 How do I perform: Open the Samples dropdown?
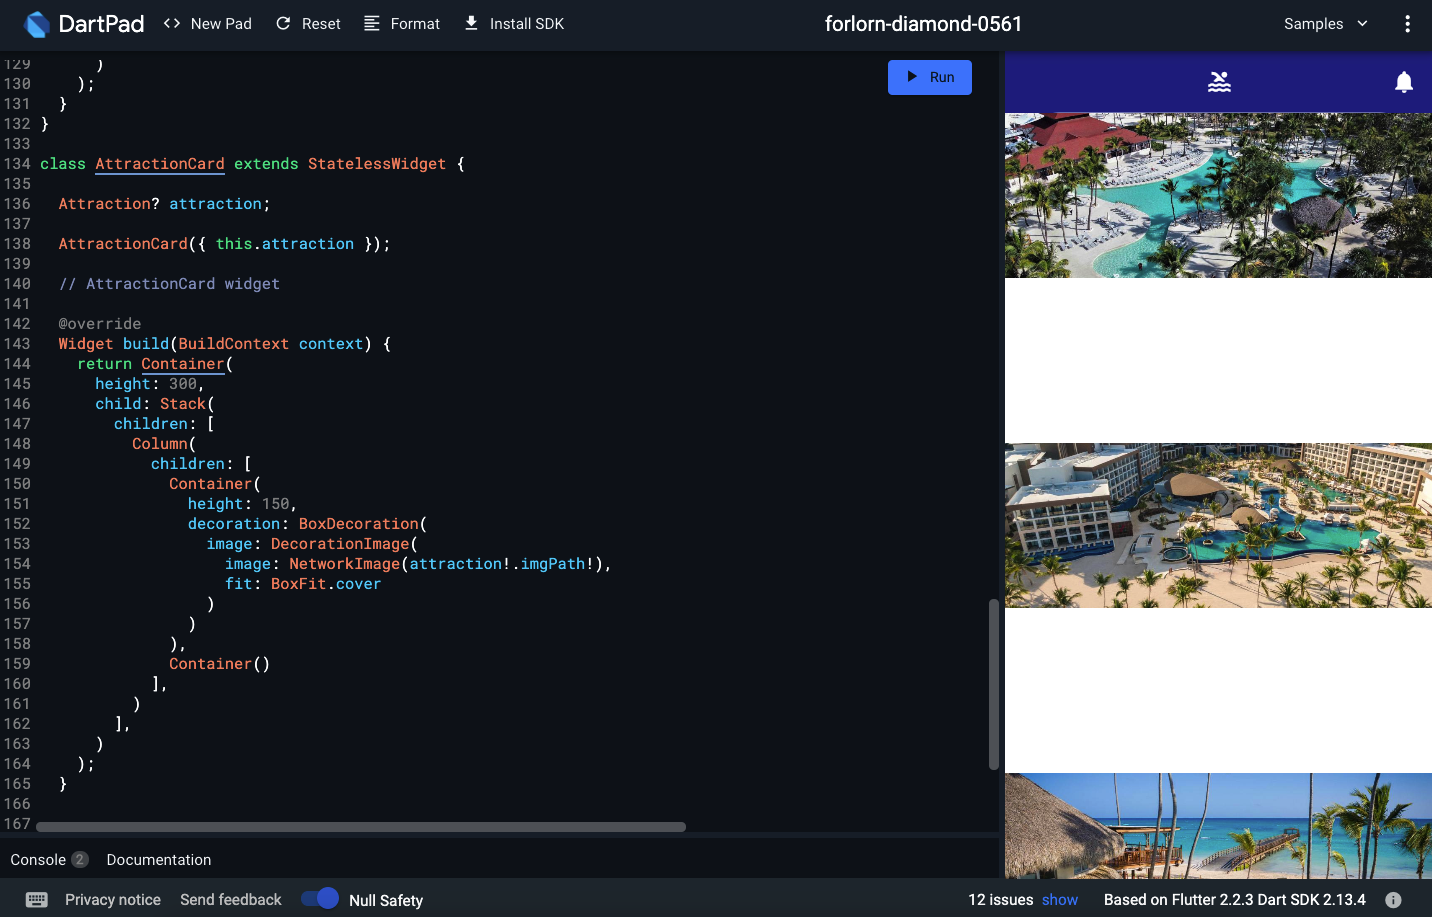point(1326,24)
